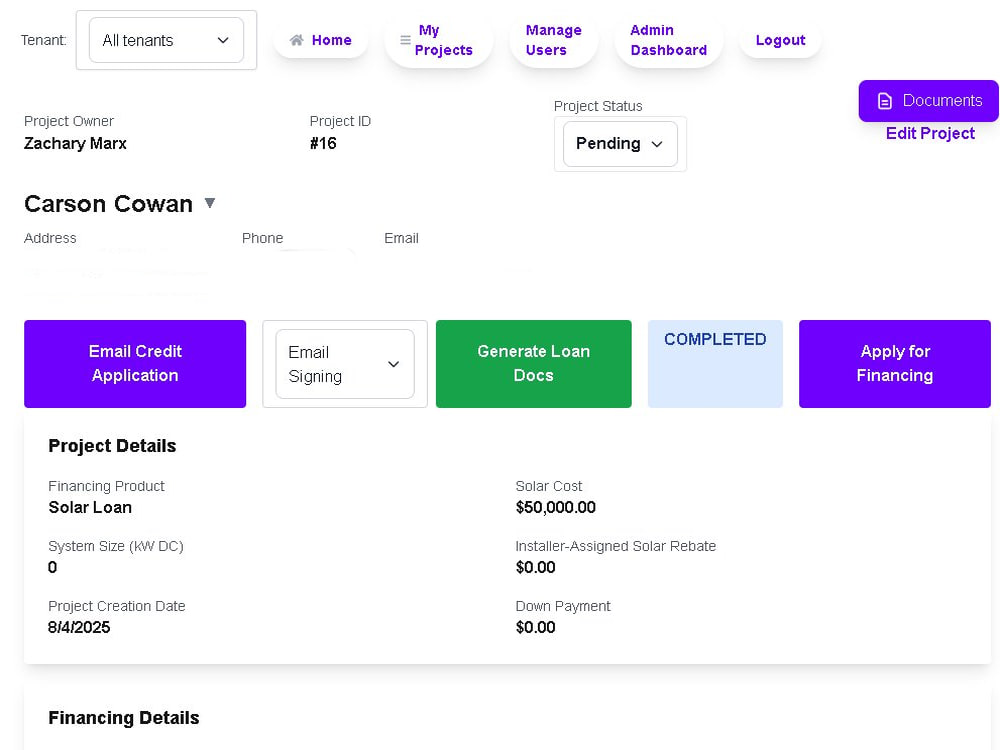Click the Email field label
Image resolution: width=1000 pixels, height=750 pixels.
(x=401, y=238)
